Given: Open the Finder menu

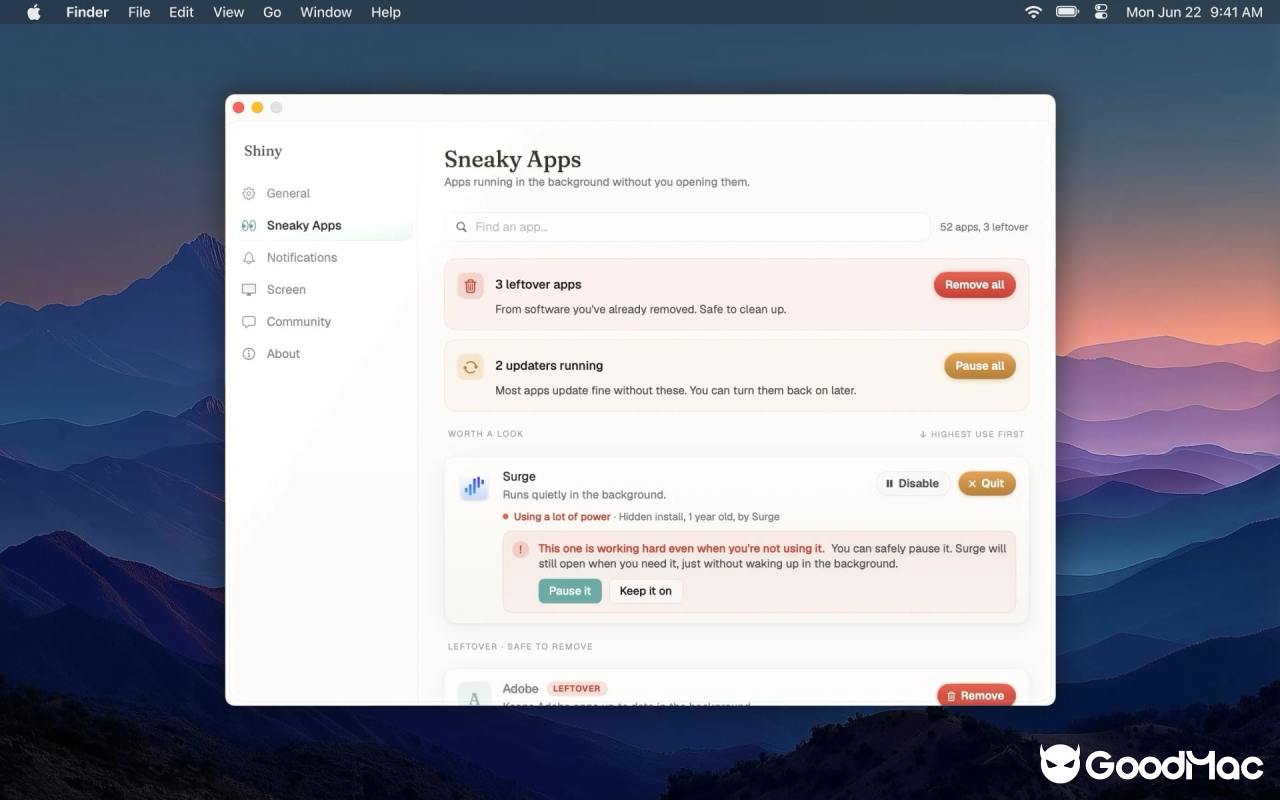Looking at the screenshot, I should pyautogui.click(x=87, y=12).
